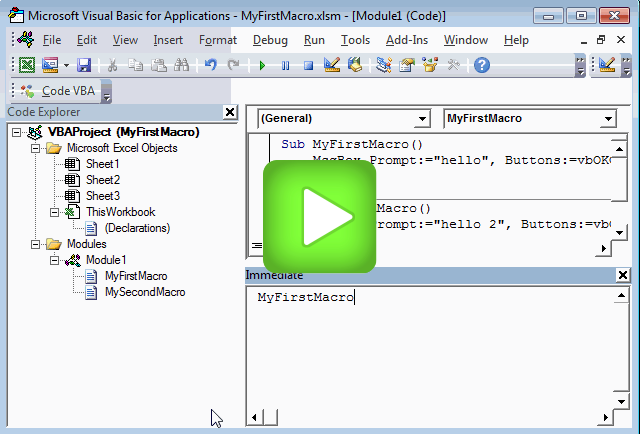Open the Edit menu

(x=87, y=40)
